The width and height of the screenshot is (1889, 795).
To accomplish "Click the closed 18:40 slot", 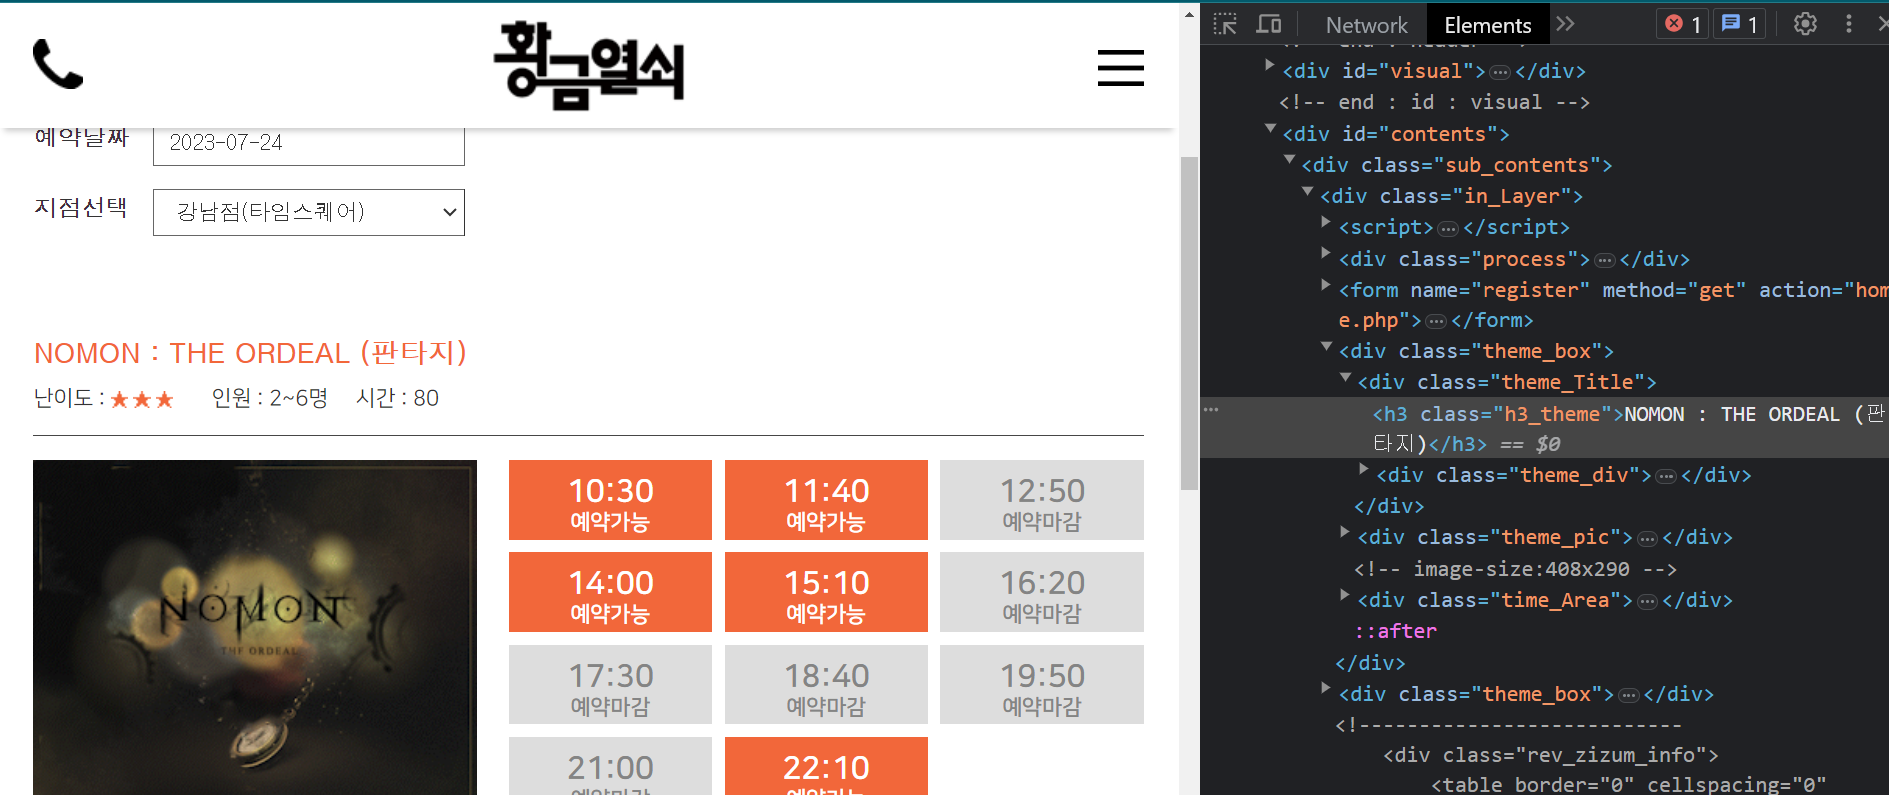I will pos(826,684).
